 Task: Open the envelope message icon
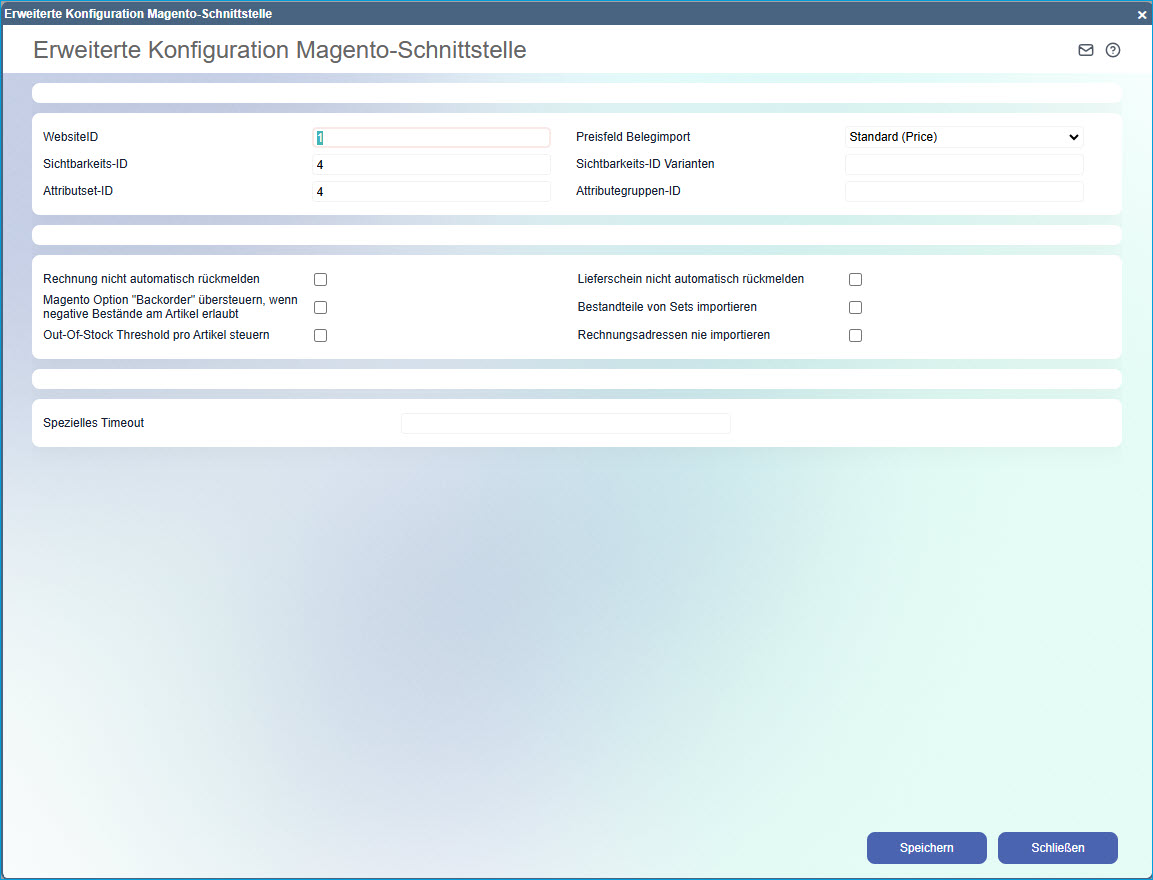coord(1085,50)
